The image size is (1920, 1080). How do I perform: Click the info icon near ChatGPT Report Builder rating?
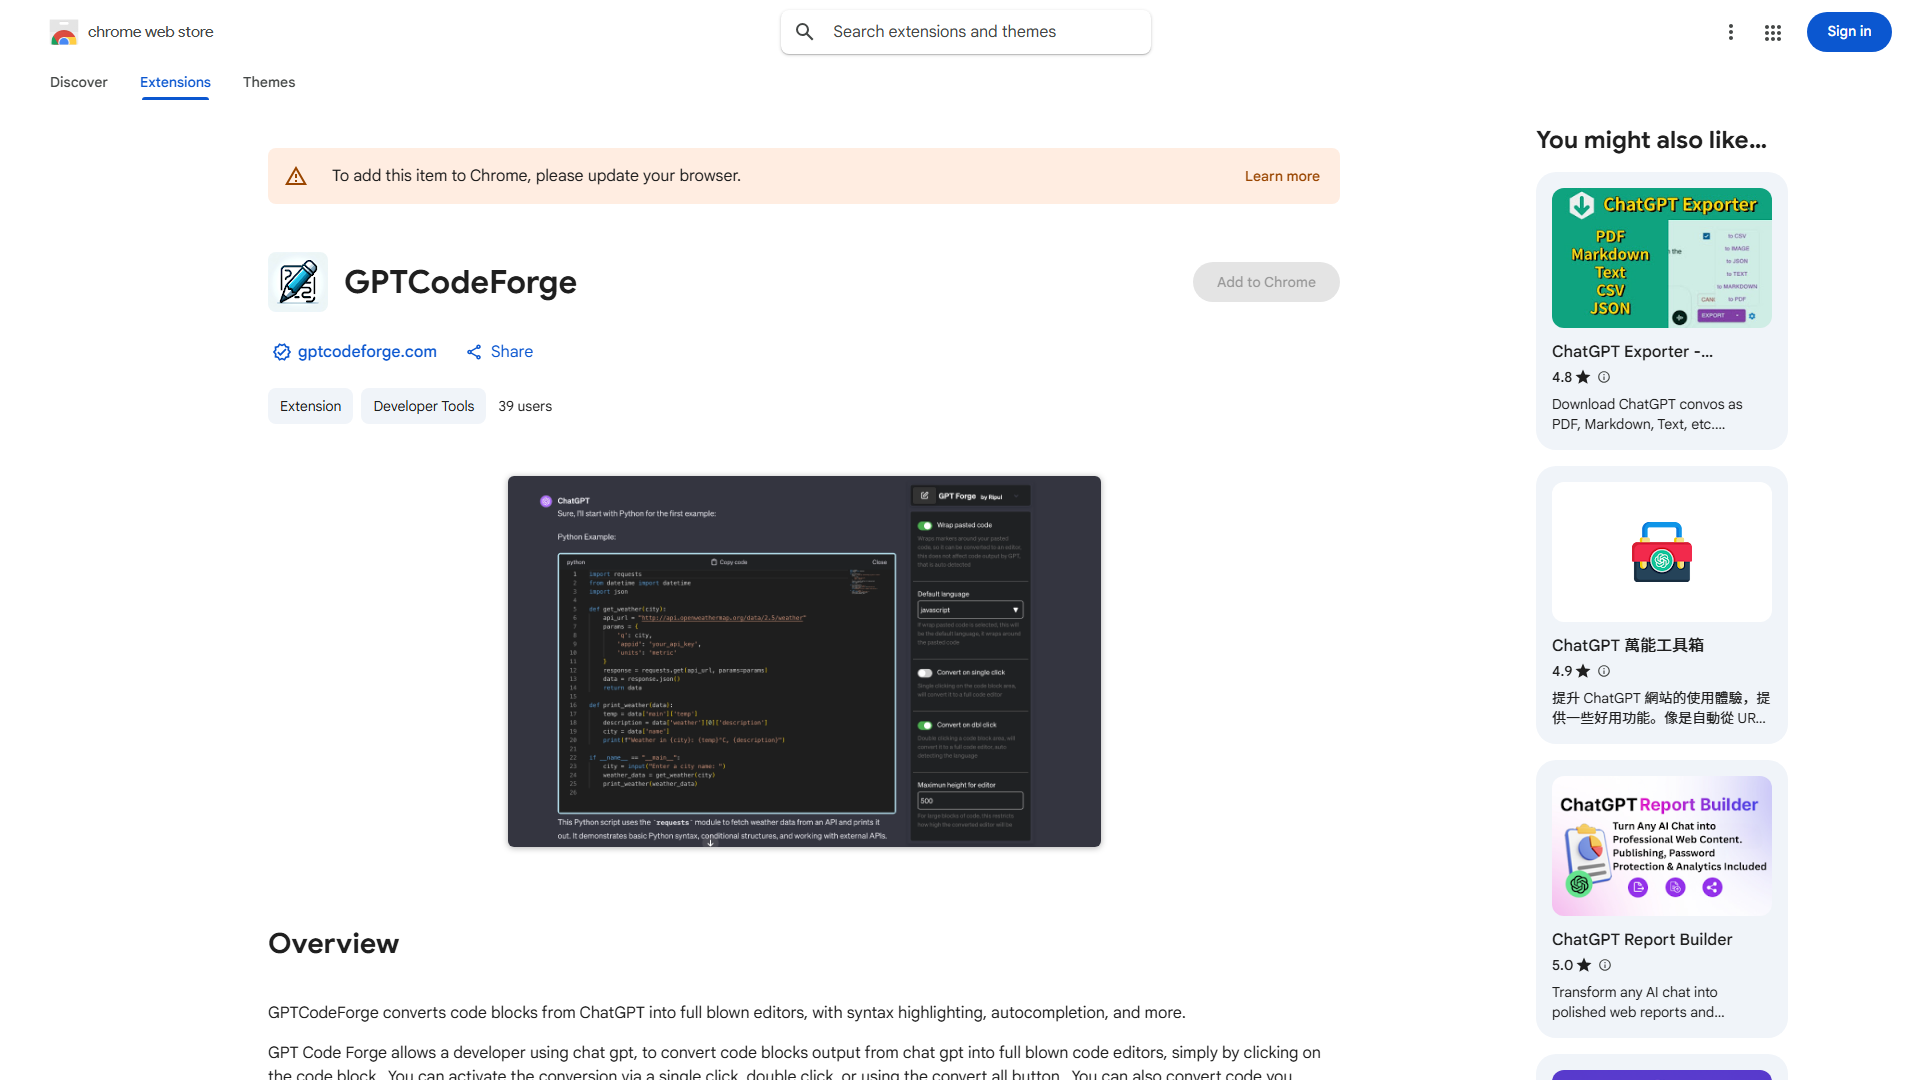(x=1605, y=965)
